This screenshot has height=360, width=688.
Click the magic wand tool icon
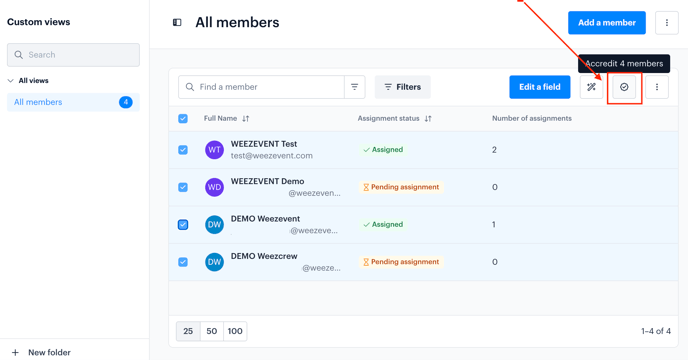pos(591,87)
